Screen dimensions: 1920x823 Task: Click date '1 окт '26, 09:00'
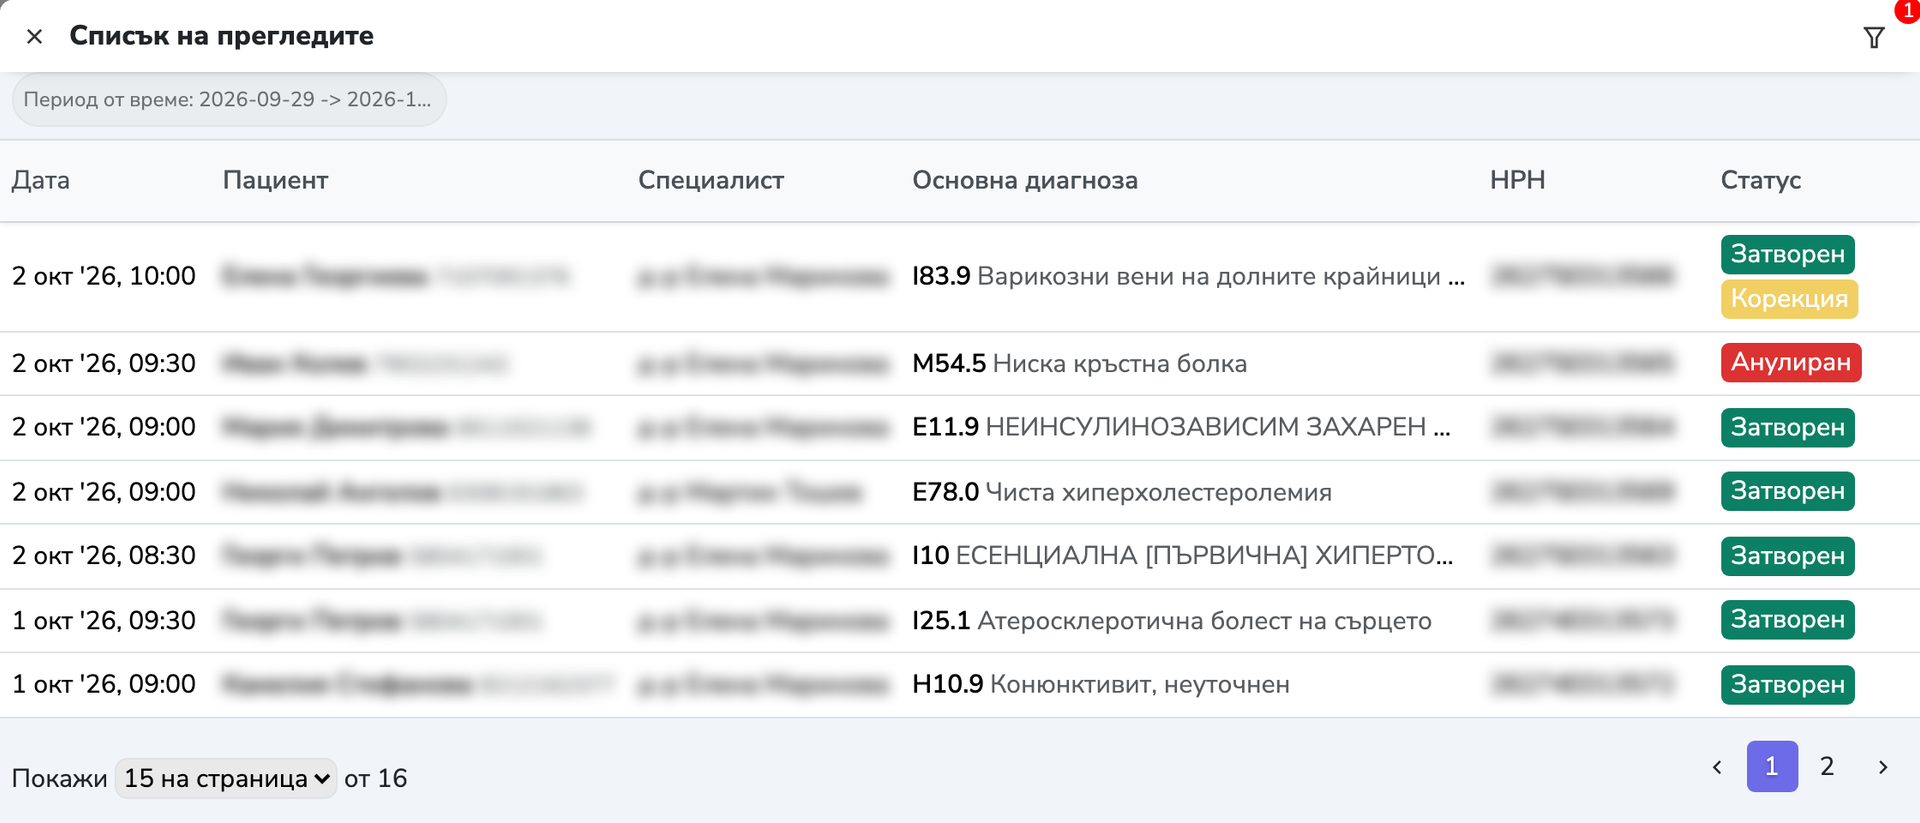pos(104,685)
